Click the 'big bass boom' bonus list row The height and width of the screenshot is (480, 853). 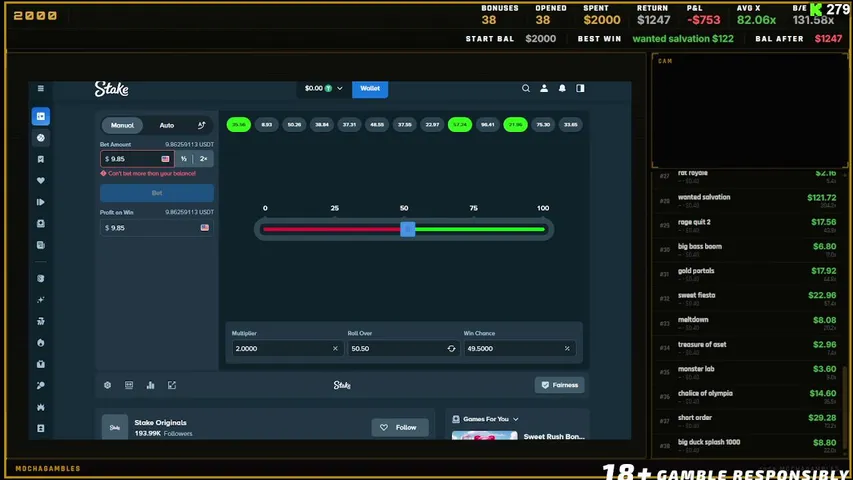tap(748, 250)
